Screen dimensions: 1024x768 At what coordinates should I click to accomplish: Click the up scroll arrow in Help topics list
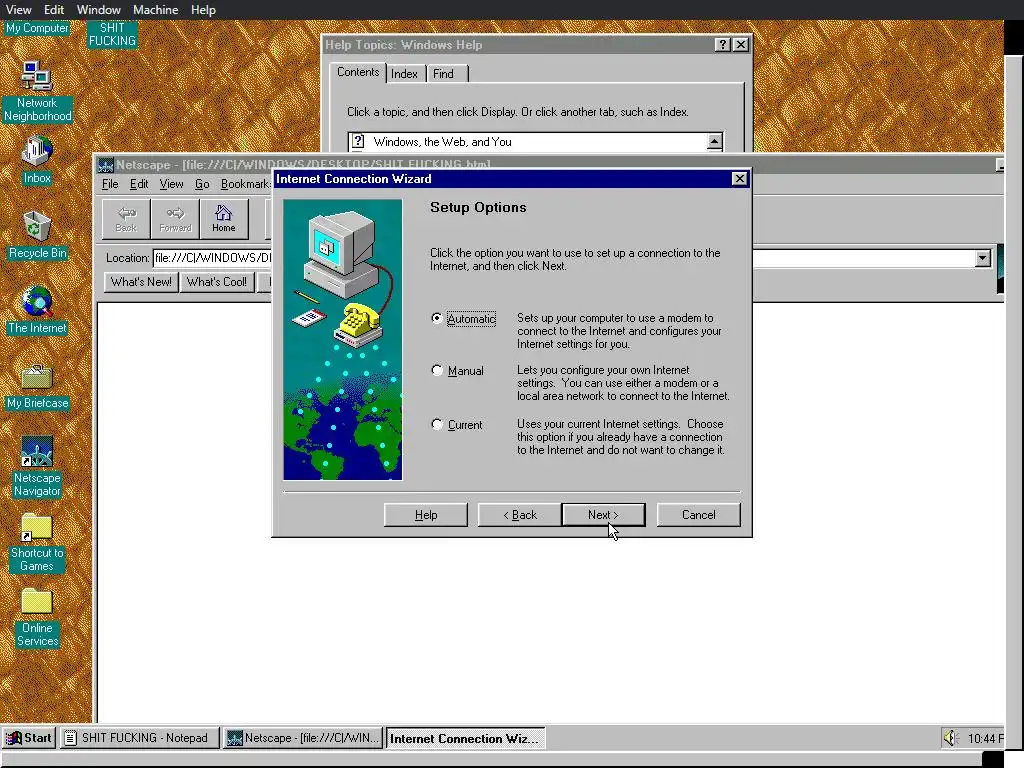(714, 141)
